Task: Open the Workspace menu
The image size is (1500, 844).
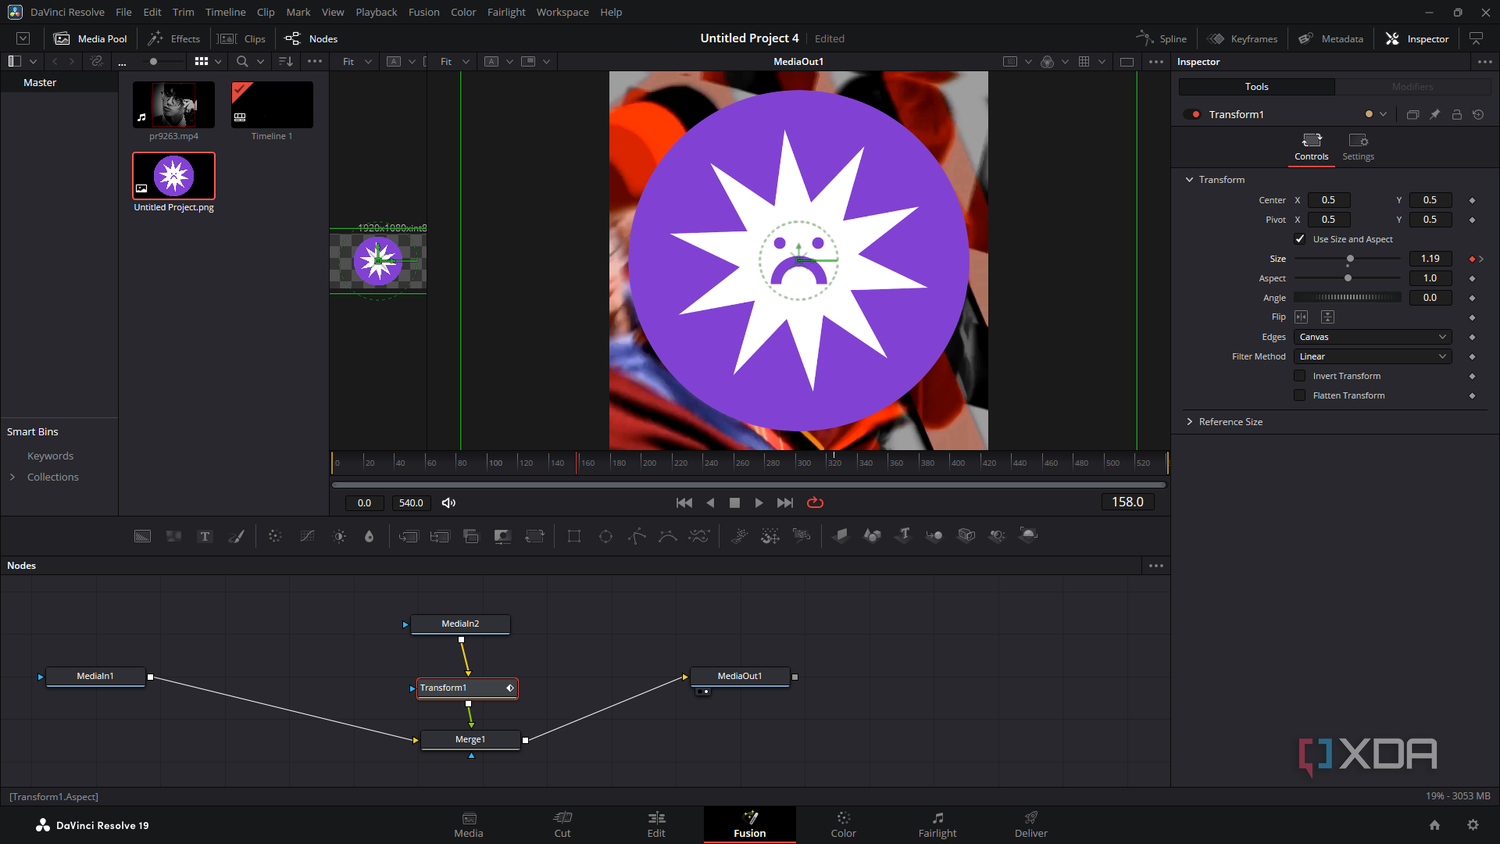Action: pos(562,12)
